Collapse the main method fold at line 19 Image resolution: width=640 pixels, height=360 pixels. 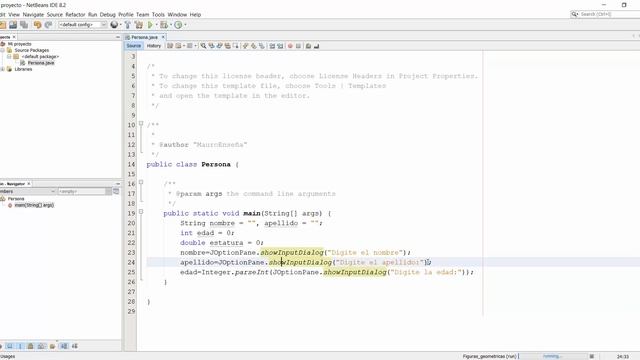coord(141,211)
